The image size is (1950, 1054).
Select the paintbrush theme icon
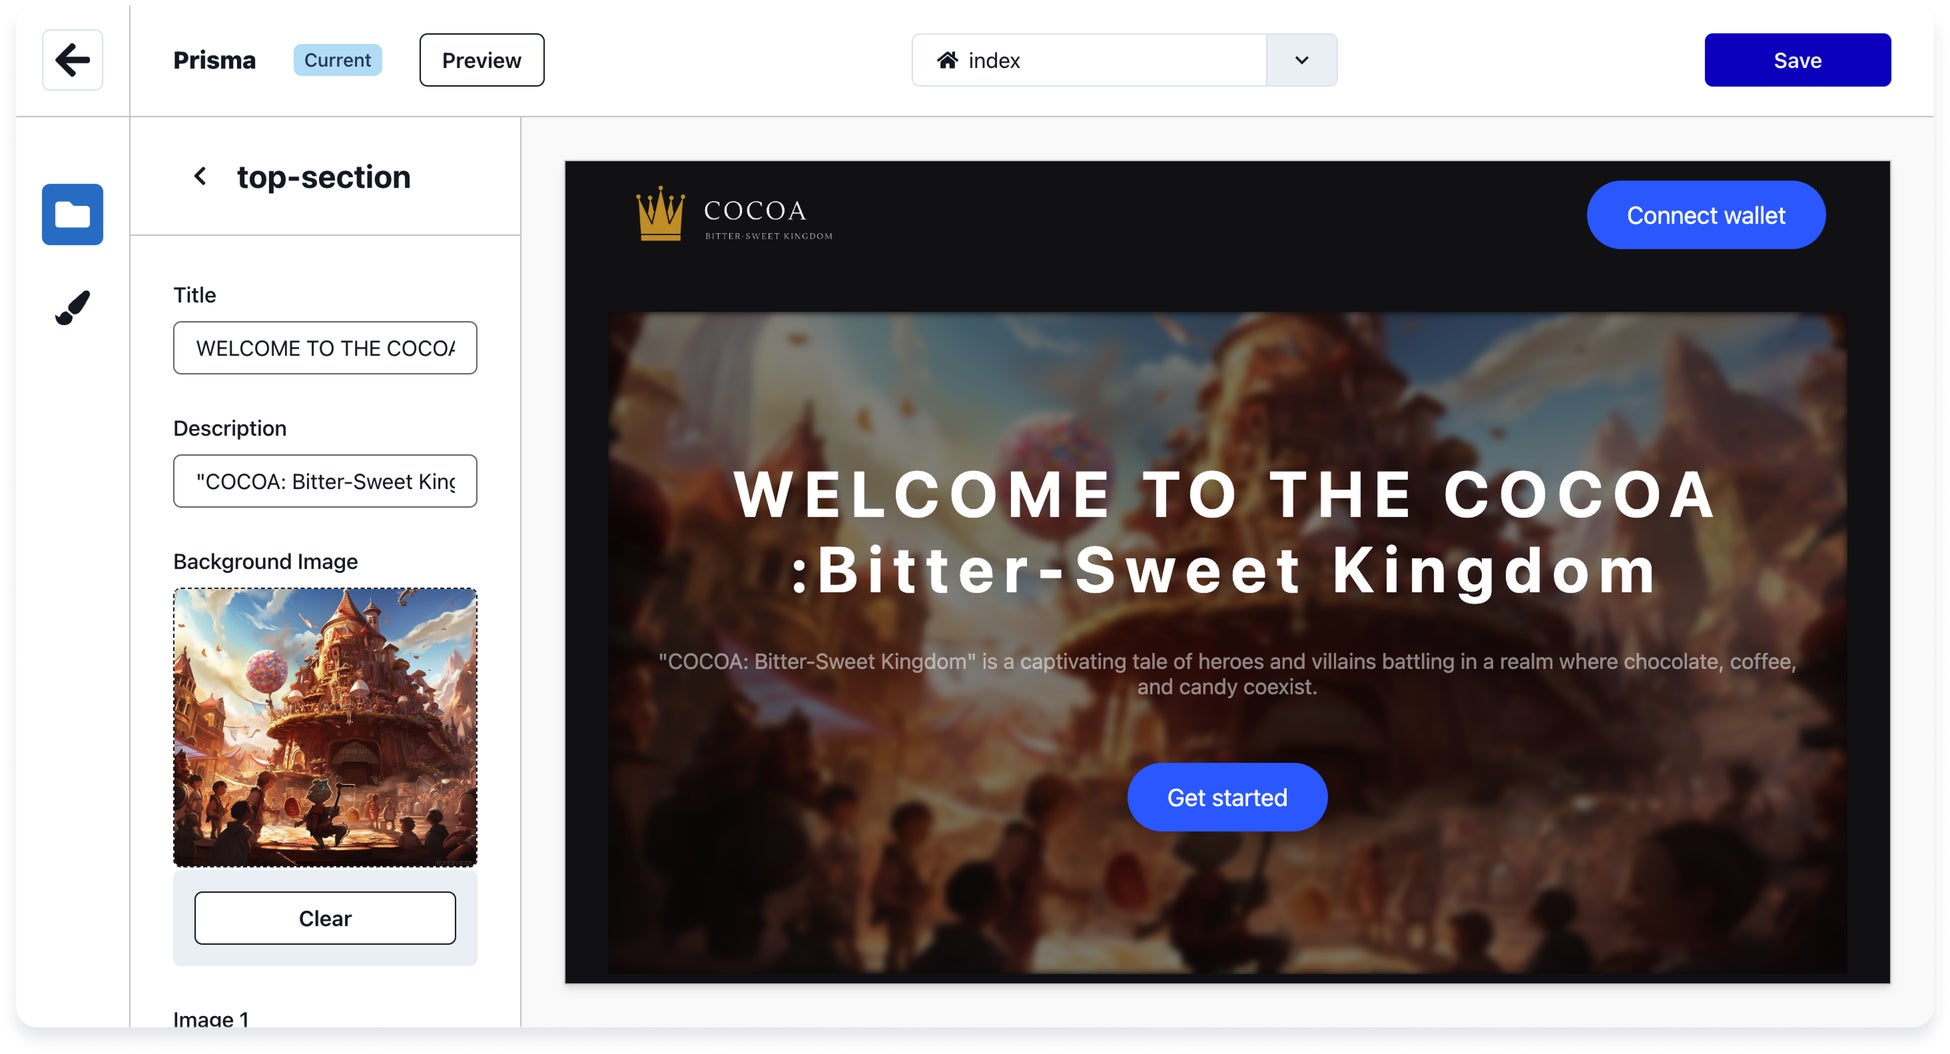72,307
